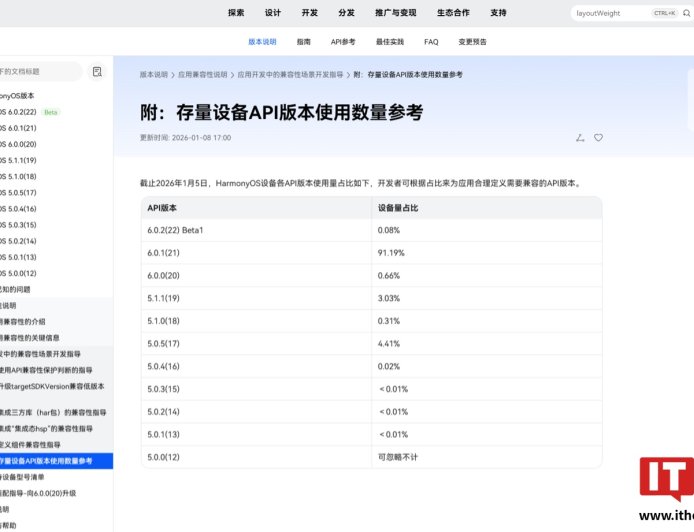Screen dimensions: 694x532
Task: Click the heart favorite icon
Action: 598,138
